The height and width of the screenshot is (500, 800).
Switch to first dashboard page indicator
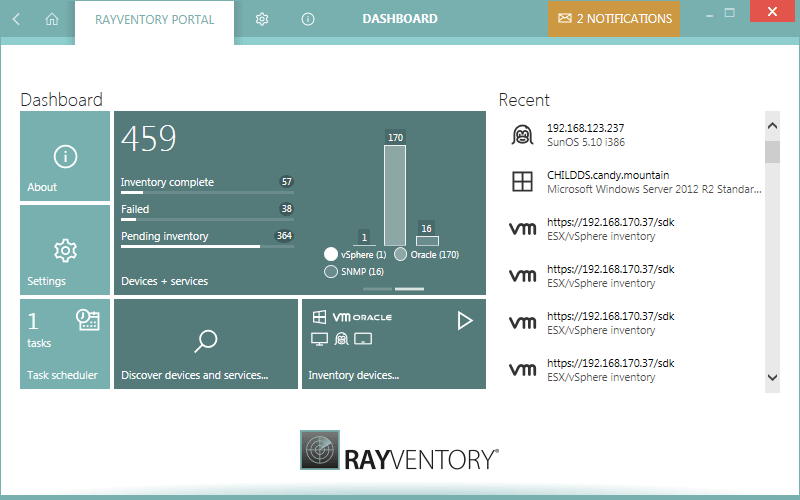(x=378, y=289)
